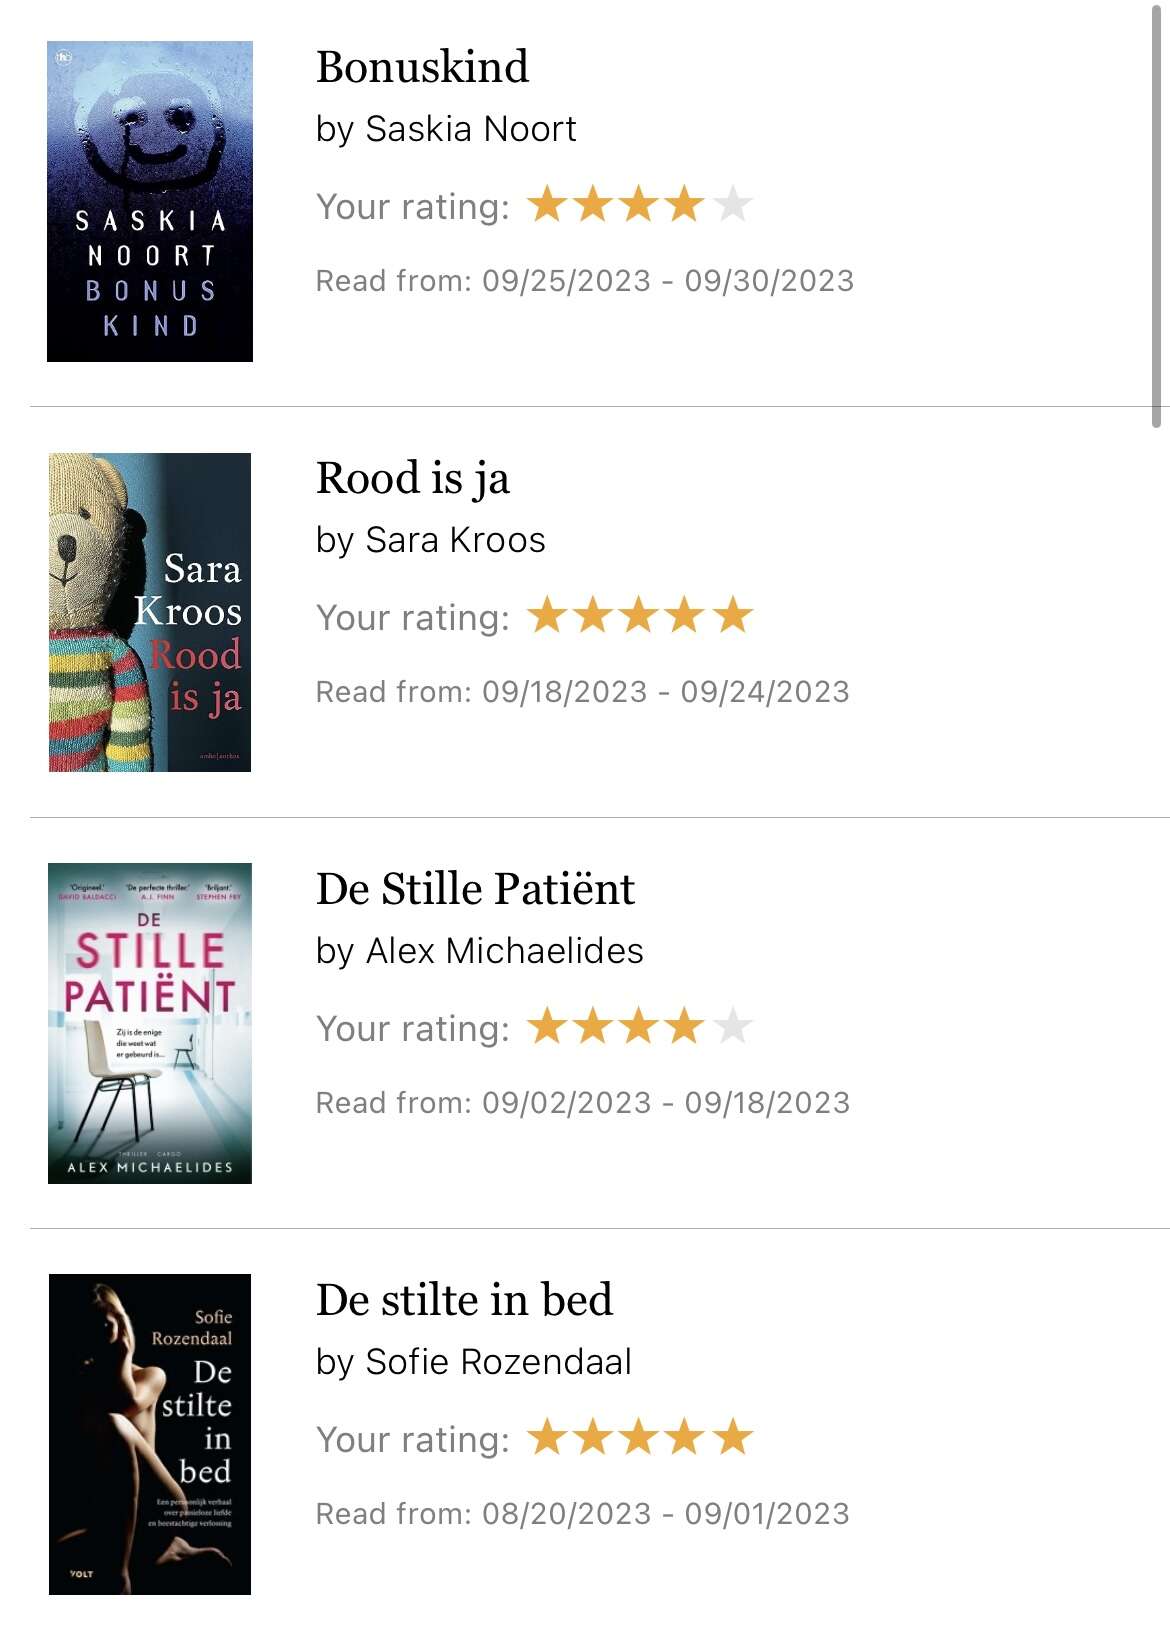Open De stilte in bed cover image
The width and height of the screenshot is (1170, 1629).
click(x=150, y=1434)
